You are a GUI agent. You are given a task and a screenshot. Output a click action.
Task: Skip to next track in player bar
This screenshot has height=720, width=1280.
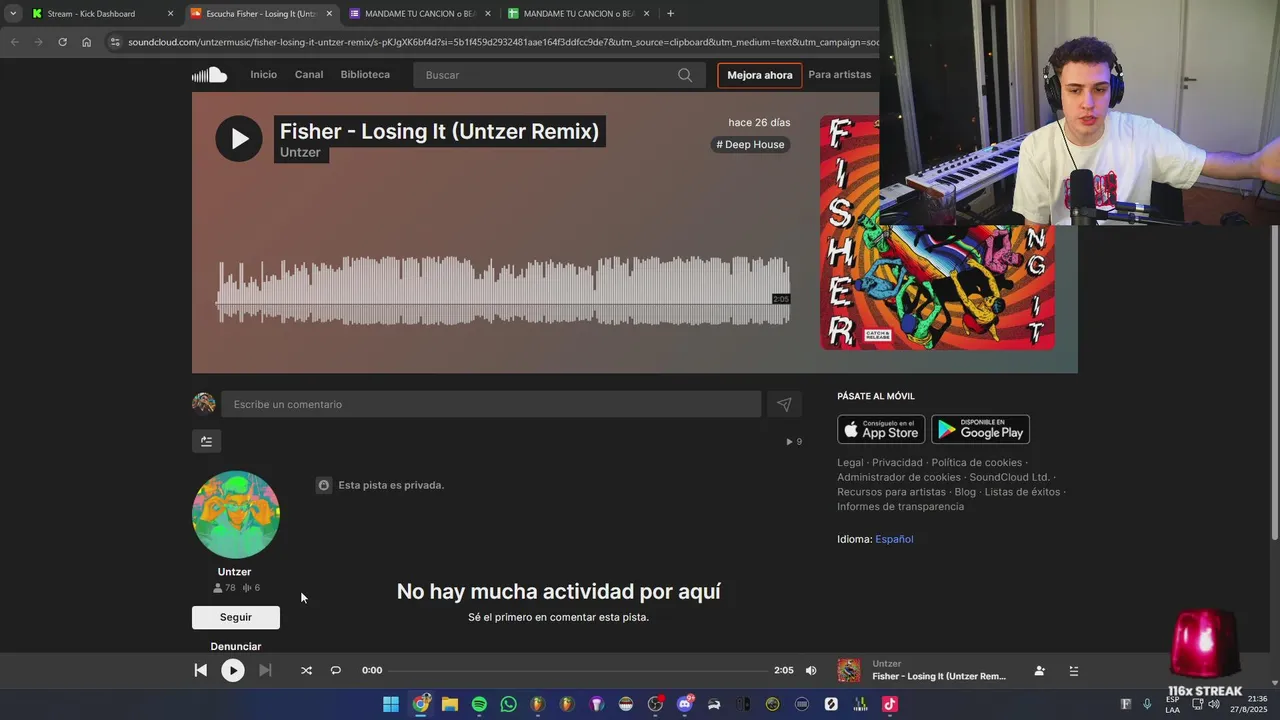(x=265, y=670)
